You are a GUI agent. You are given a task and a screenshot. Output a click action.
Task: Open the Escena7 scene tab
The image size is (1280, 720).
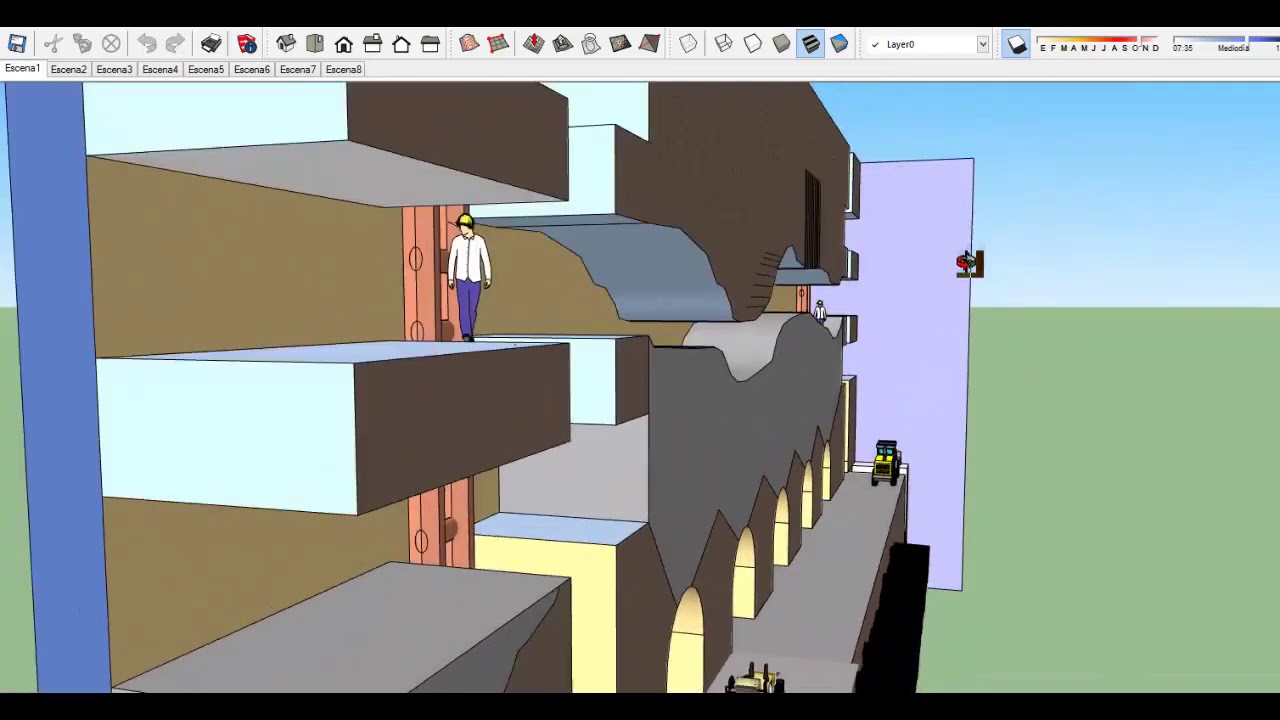click(298, 69)
